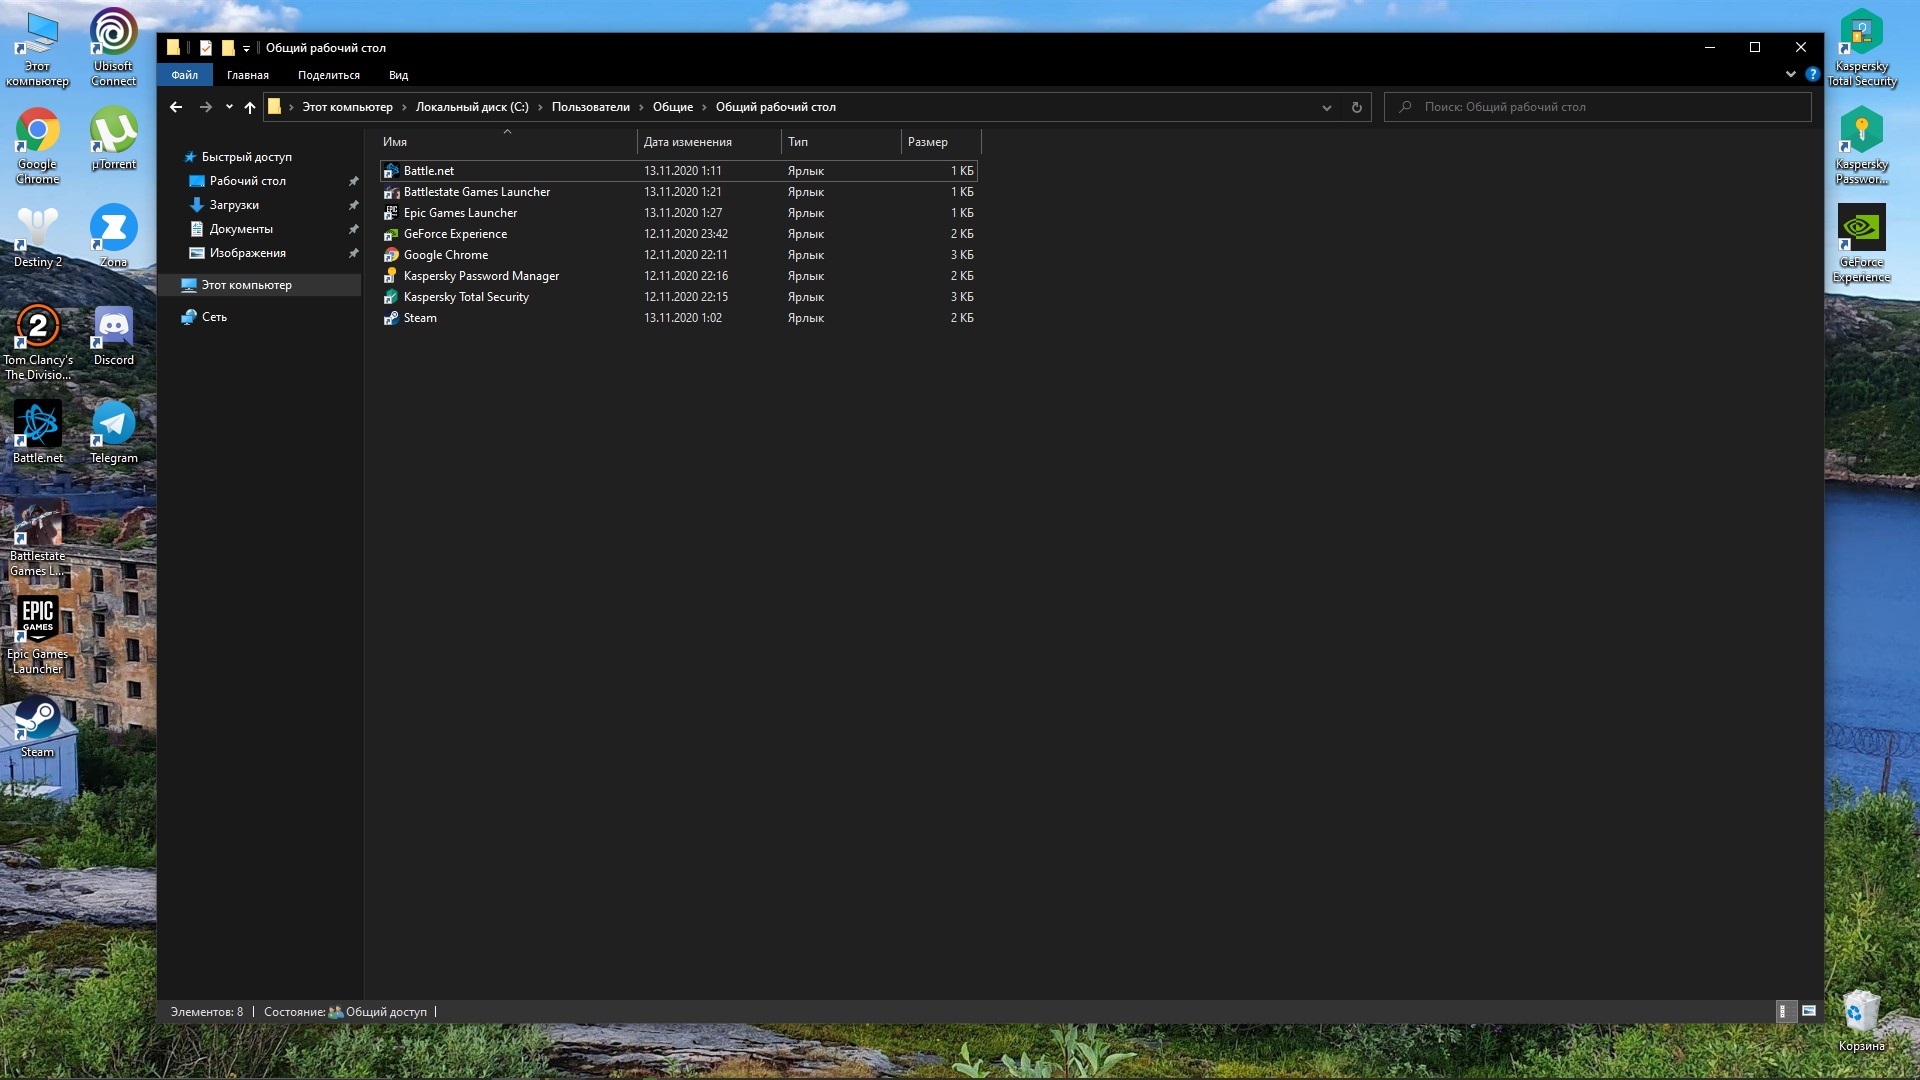Launch µTorrent desktop icon
This screenshot has height=1080, width=1920.
tap(113, 138)
